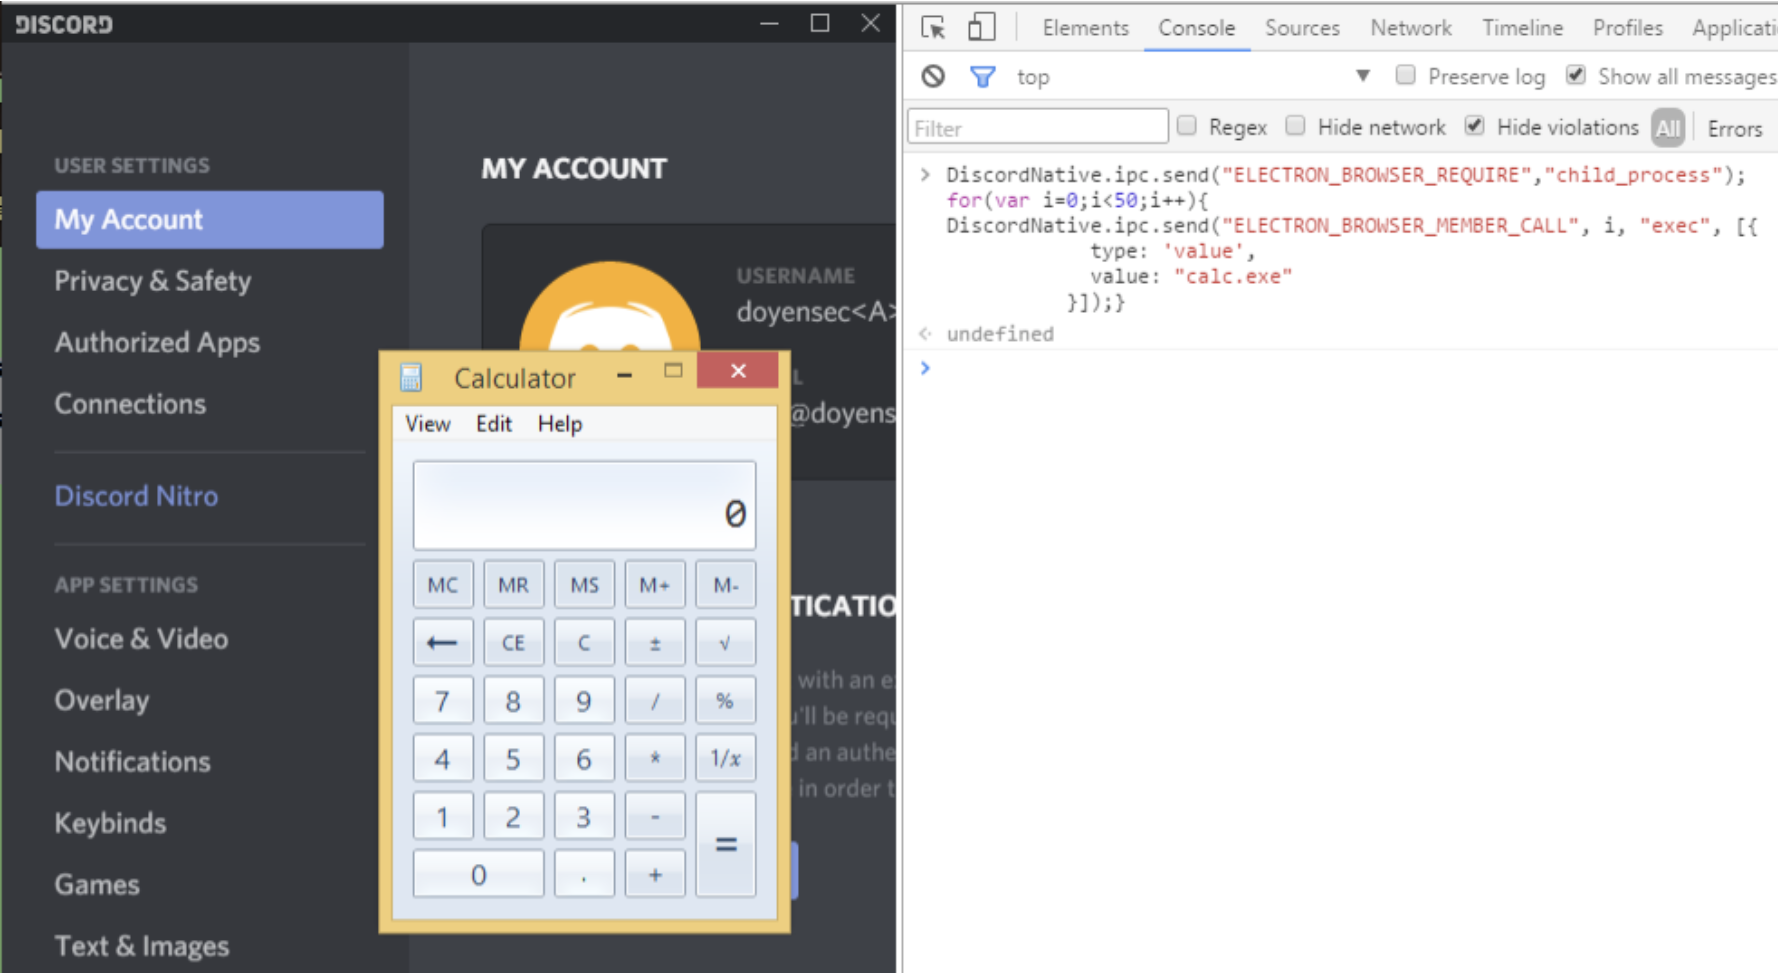
Task: Click the console input prompt chevron
Action: pos(925,368)
